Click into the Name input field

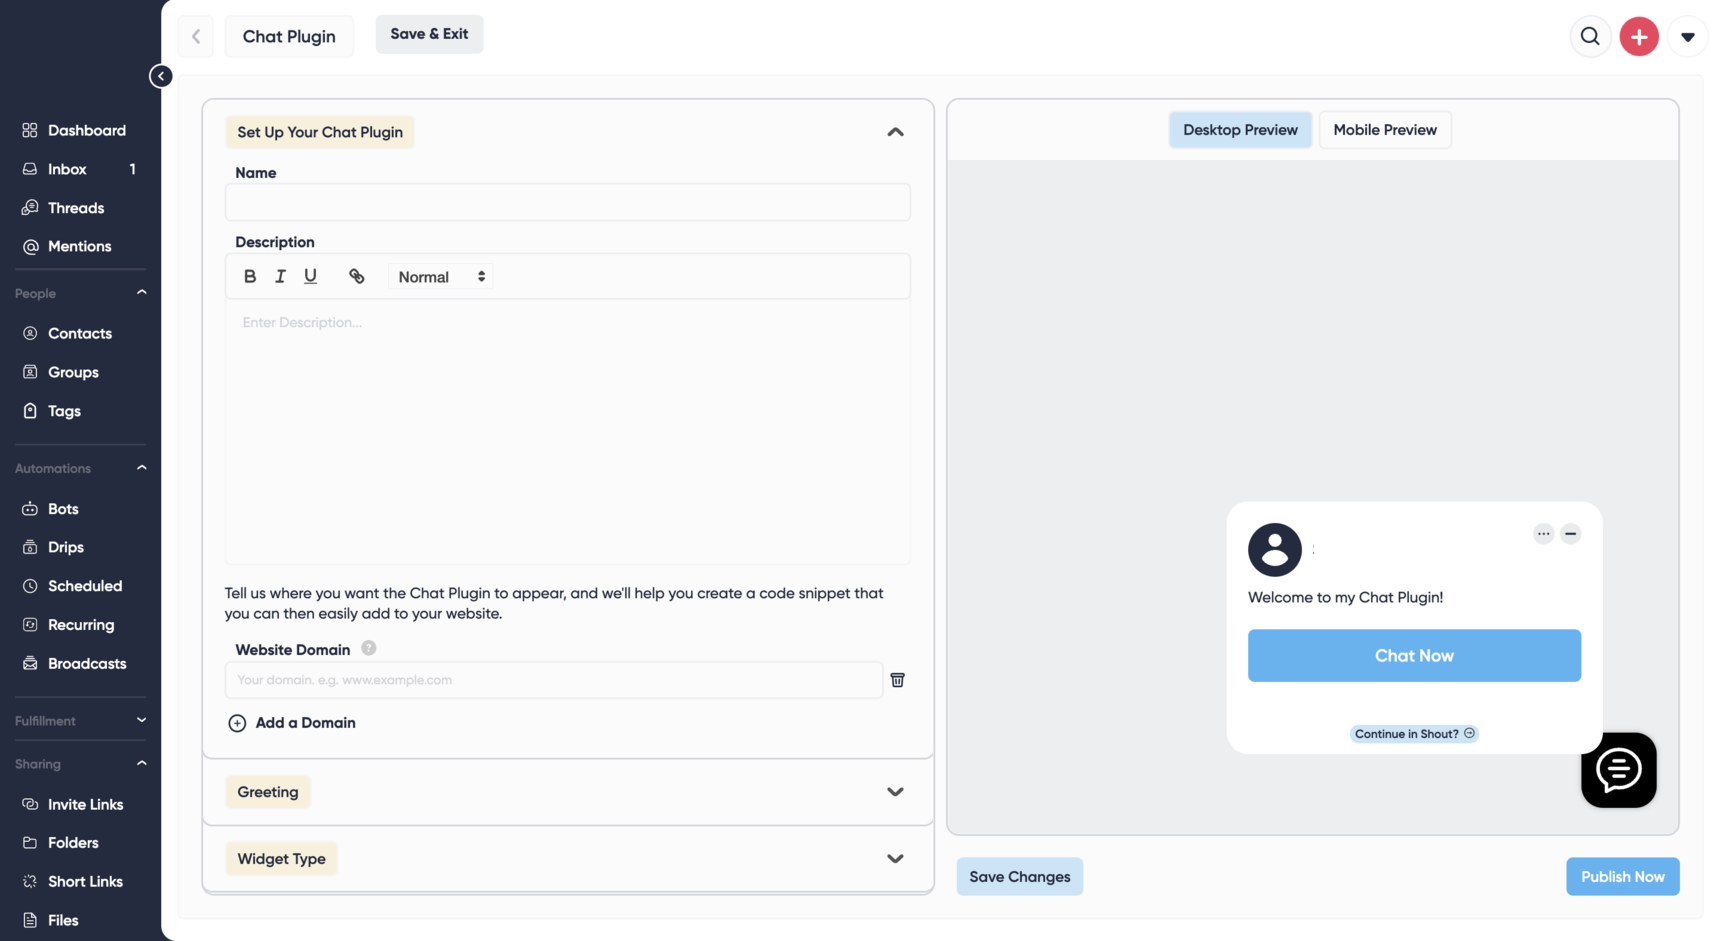pyautogui.click(x=568, y=202)
